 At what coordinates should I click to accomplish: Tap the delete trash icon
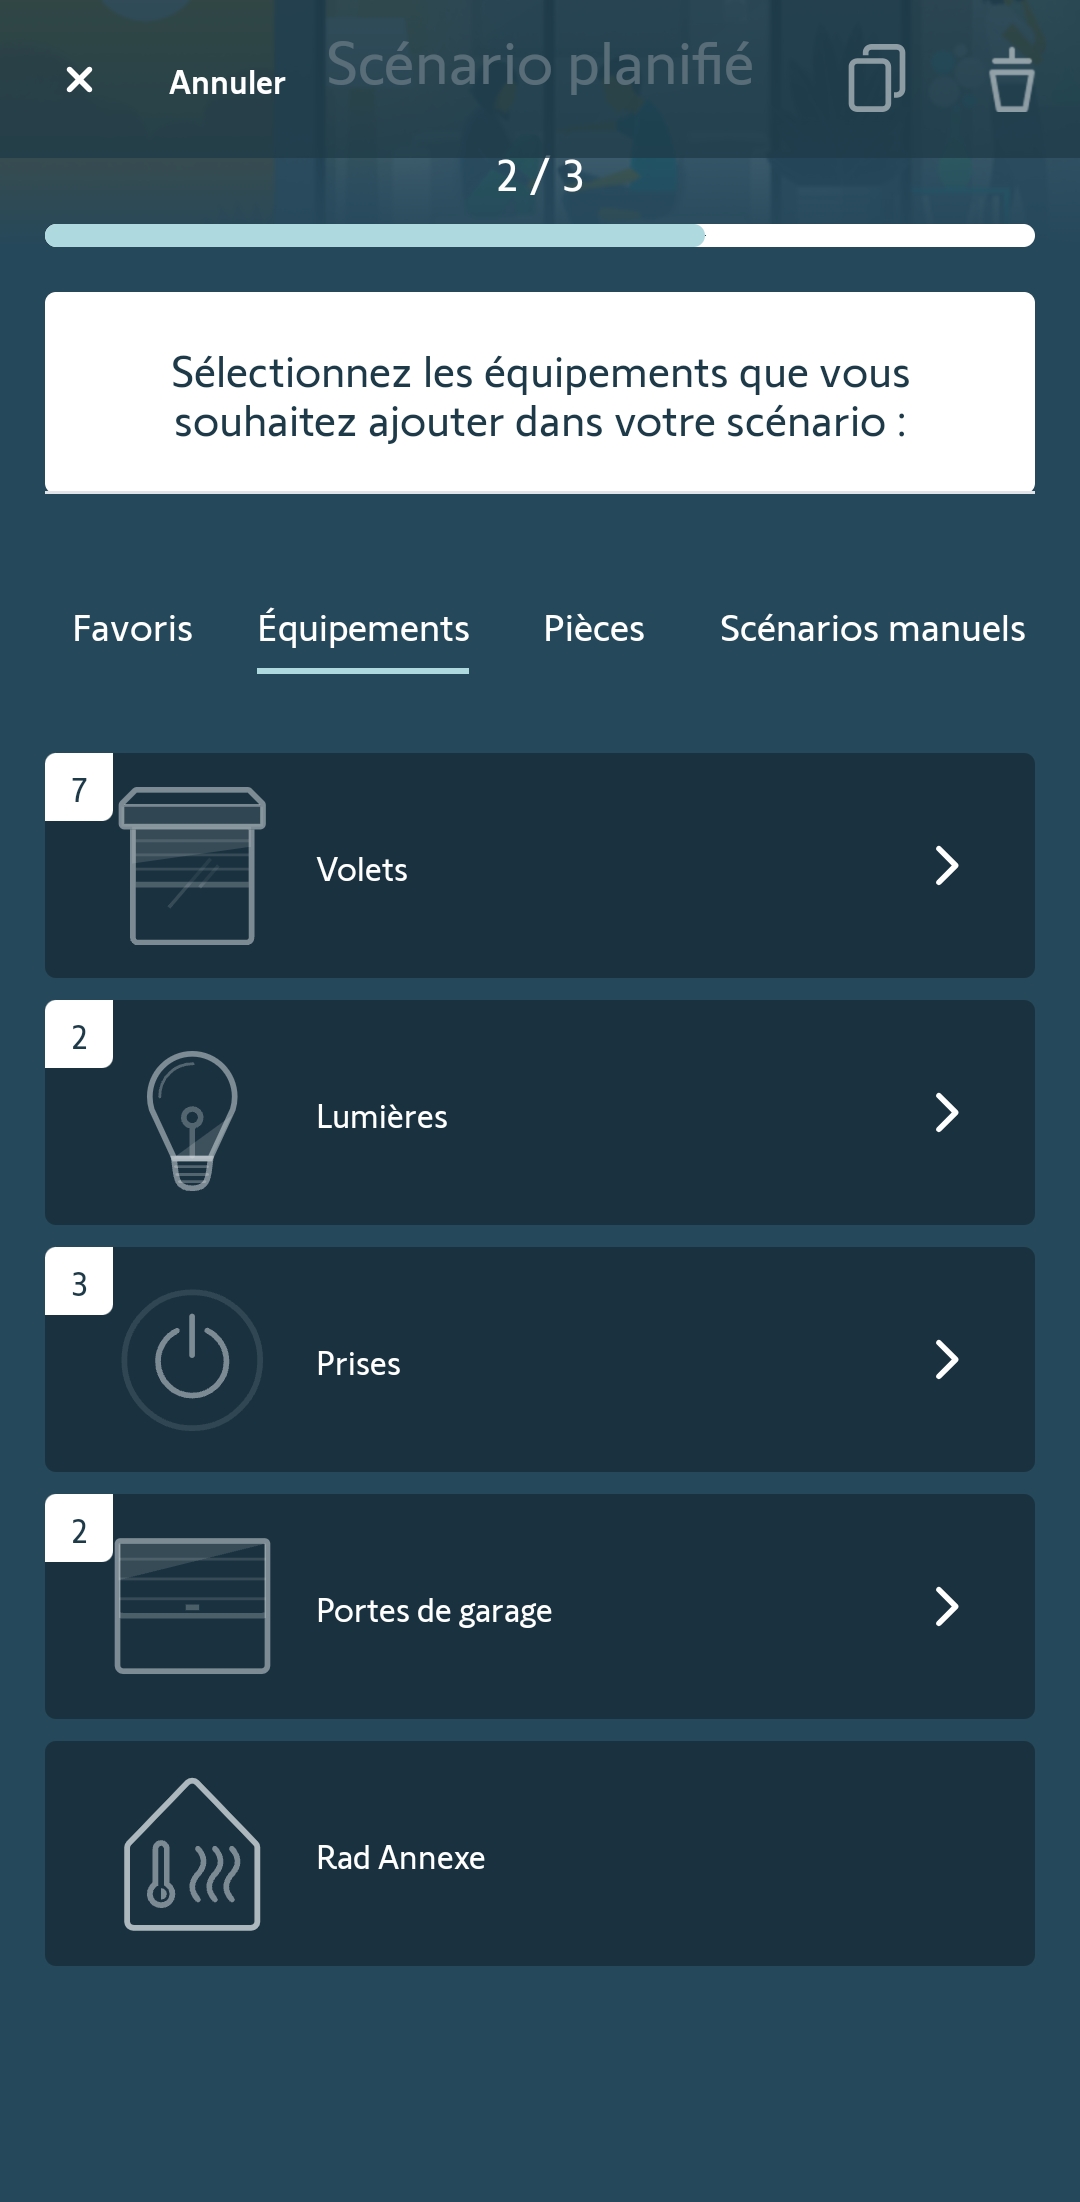[1011, 80]
